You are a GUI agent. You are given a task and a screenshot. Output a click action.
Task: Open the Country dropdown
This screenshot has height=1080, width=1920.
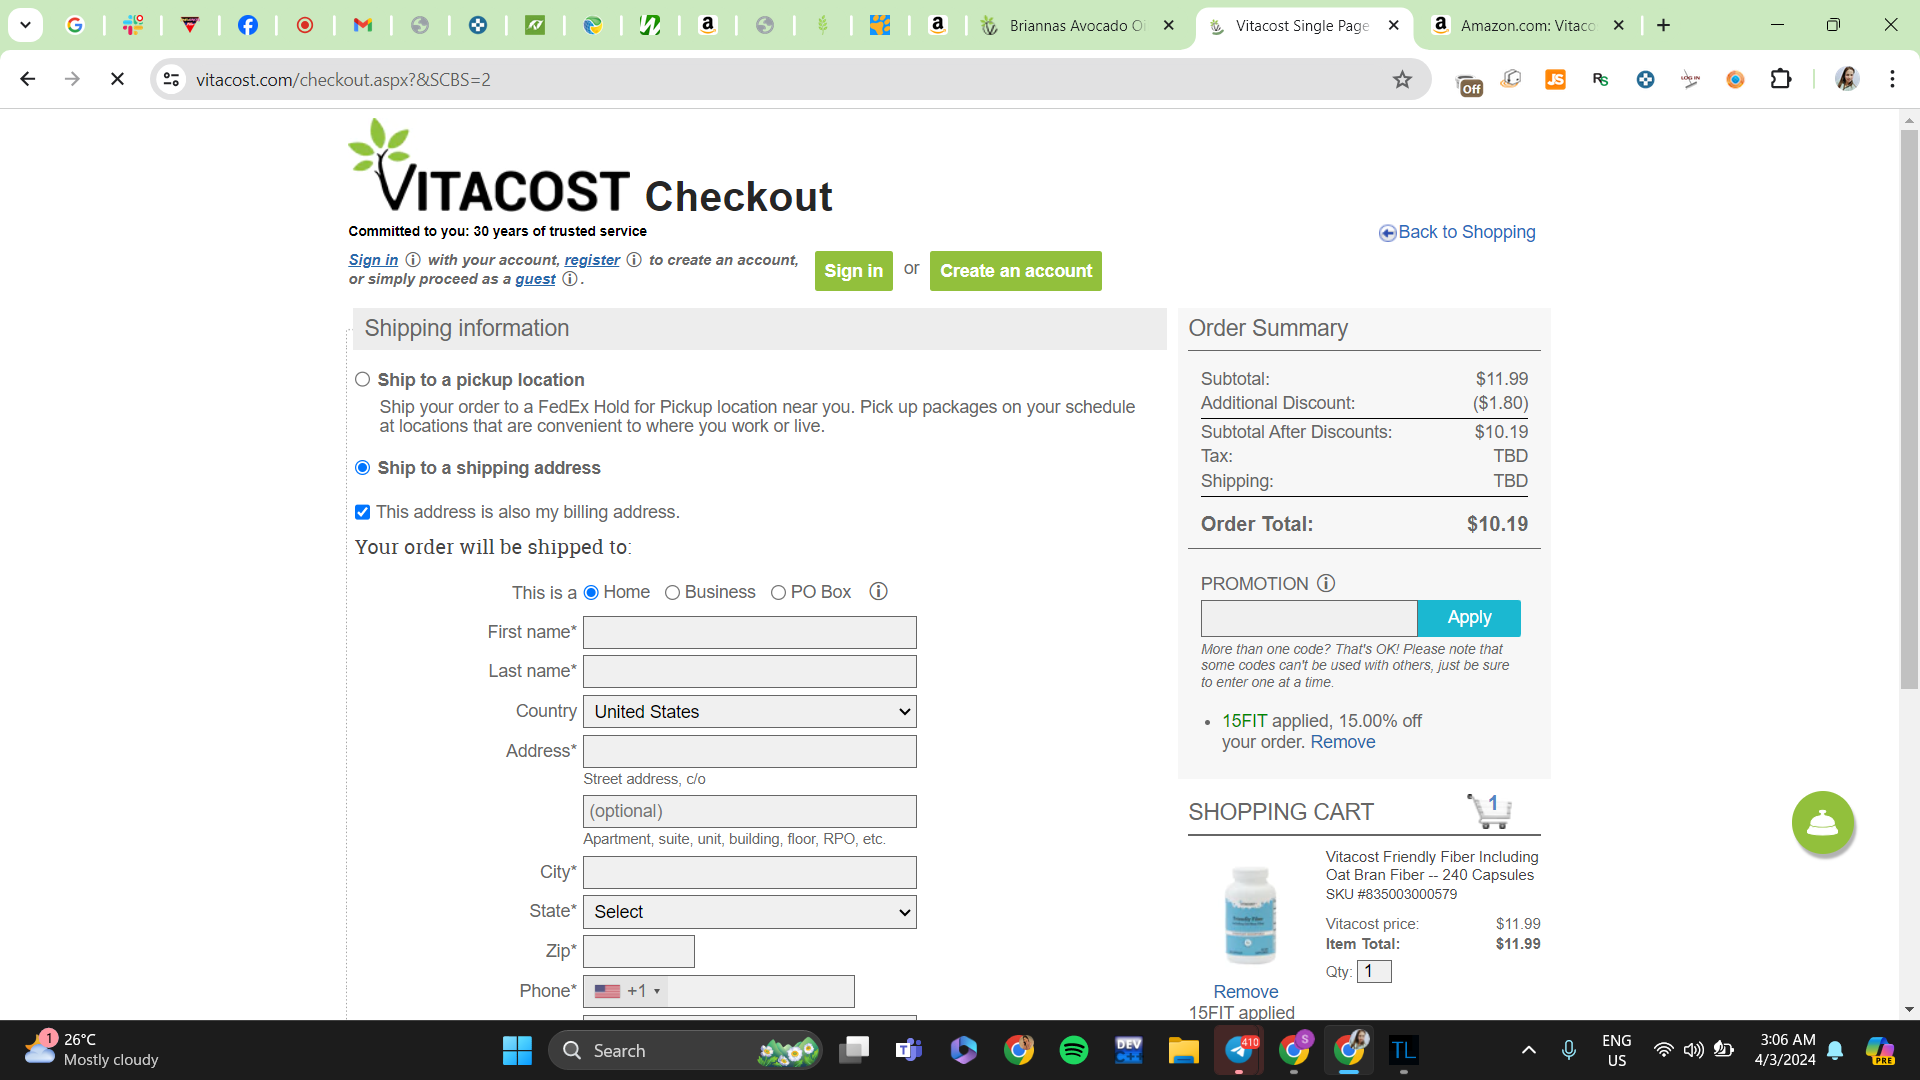pos(750,712)
